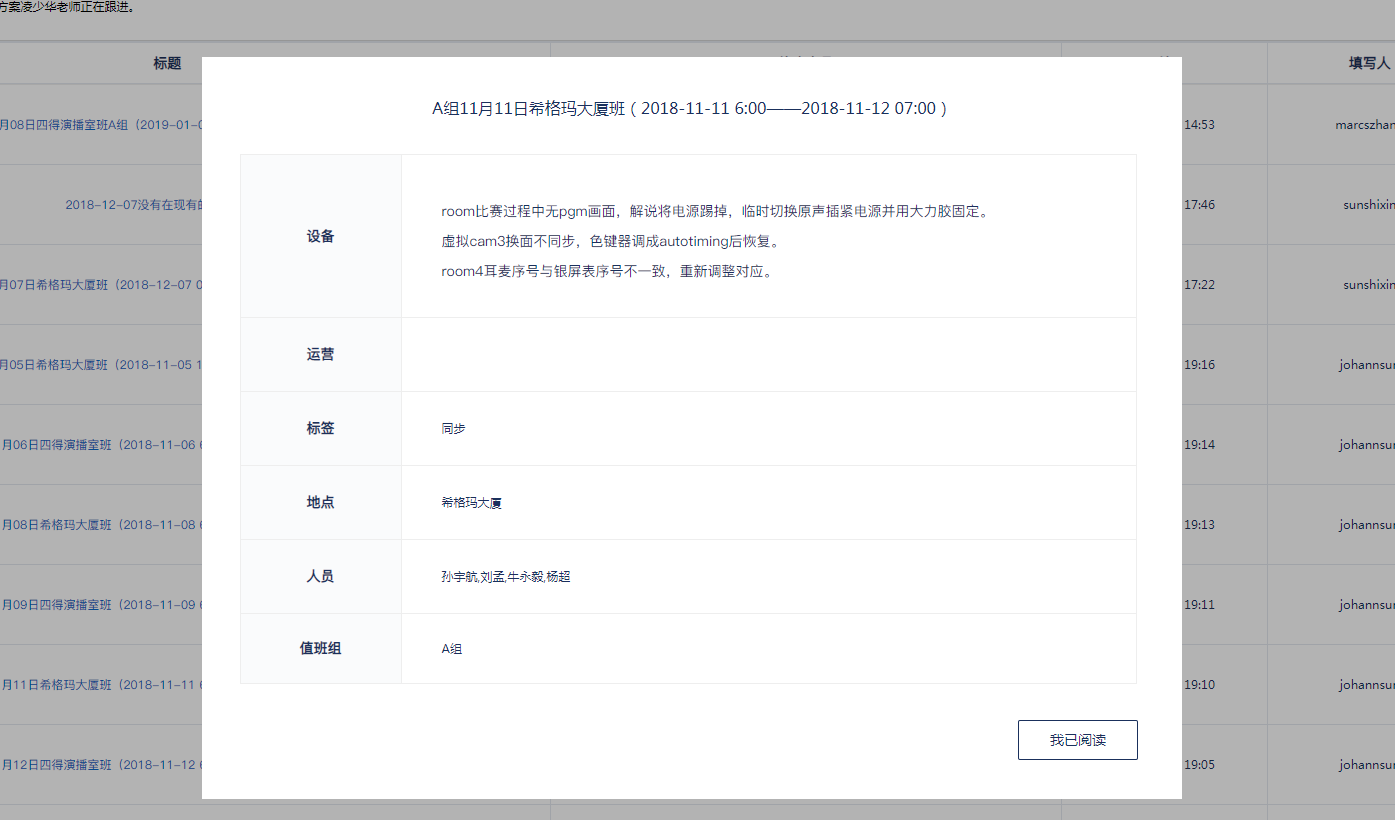
Task: Open the 2018-12-07没有在现有的 log link
Action: click(x=133, y=205)
